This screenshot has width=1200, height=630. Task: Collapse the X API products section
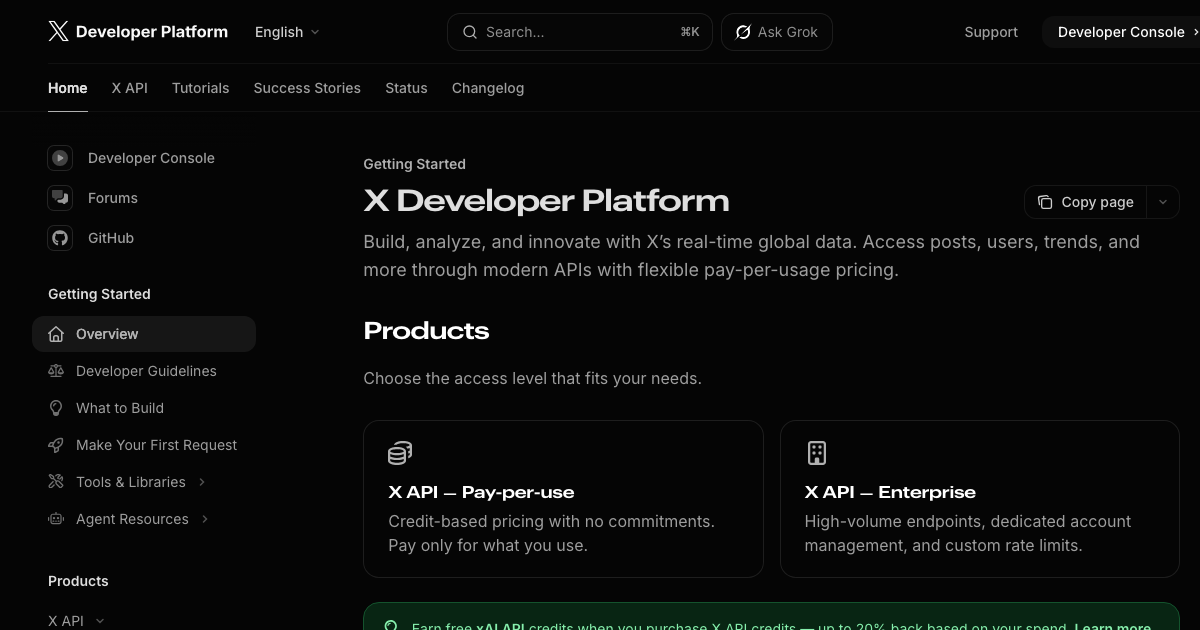100,621
